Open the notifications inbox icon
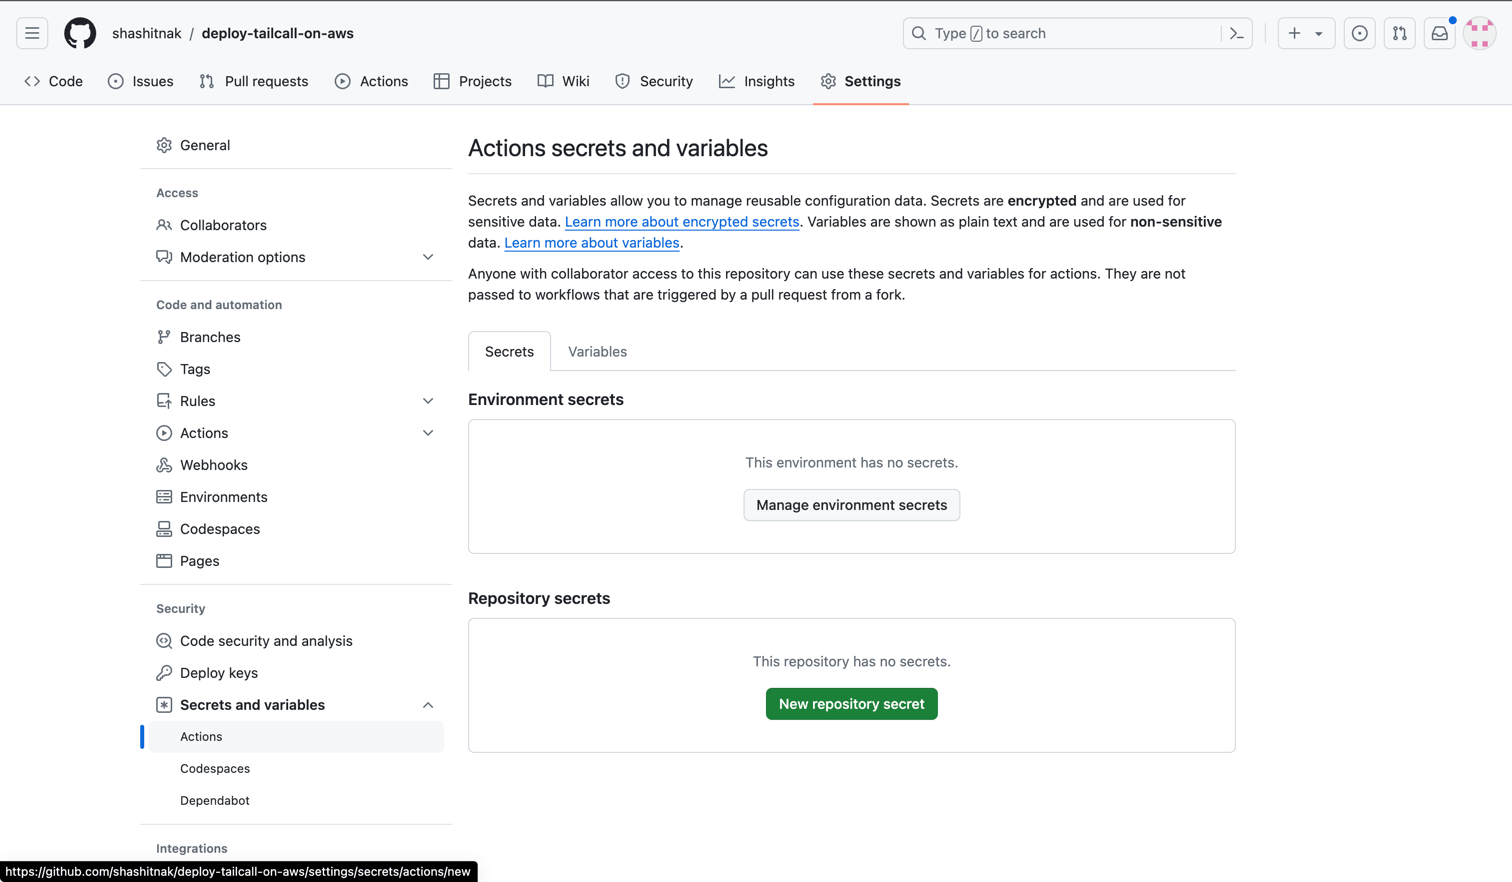Viewport: 1512px width, 882px height. [1439, 33]
